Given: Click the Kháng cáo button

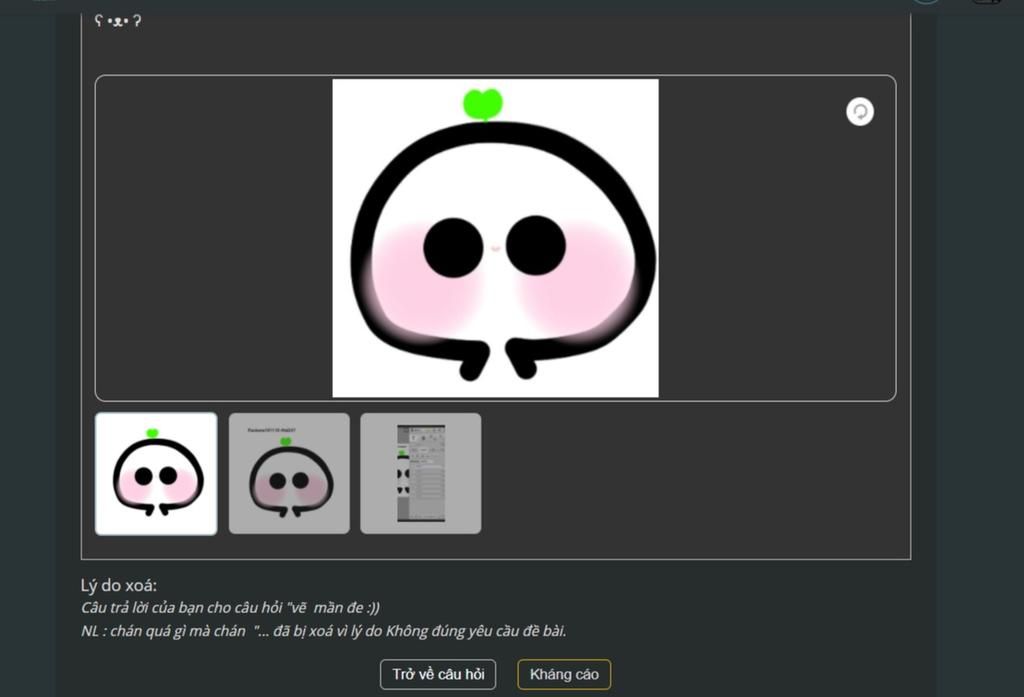Looking at the screenshot, I should pos(564,674).
